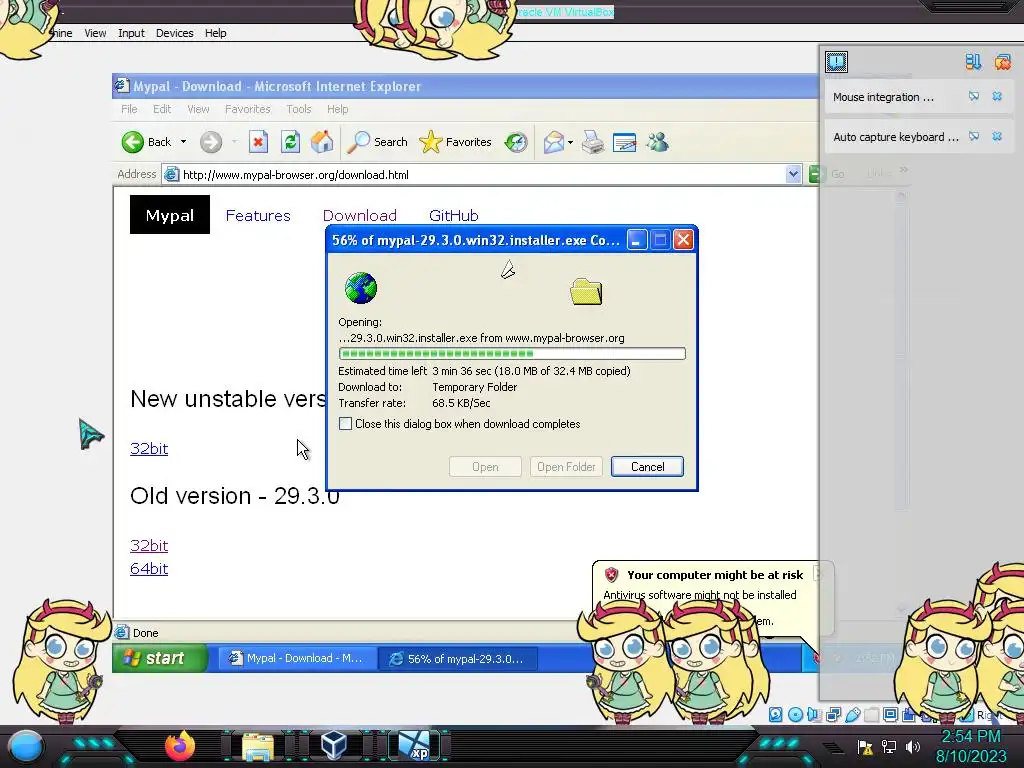This screenshot has width=1024, height=768.
Task: Open the Favorites menu in IE menu bar
Action: (248, 109)
